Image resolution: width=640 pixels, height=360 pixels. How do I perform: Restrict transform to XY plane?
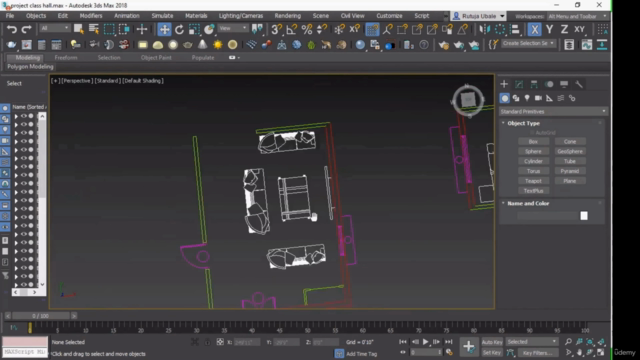pos(579,29)
